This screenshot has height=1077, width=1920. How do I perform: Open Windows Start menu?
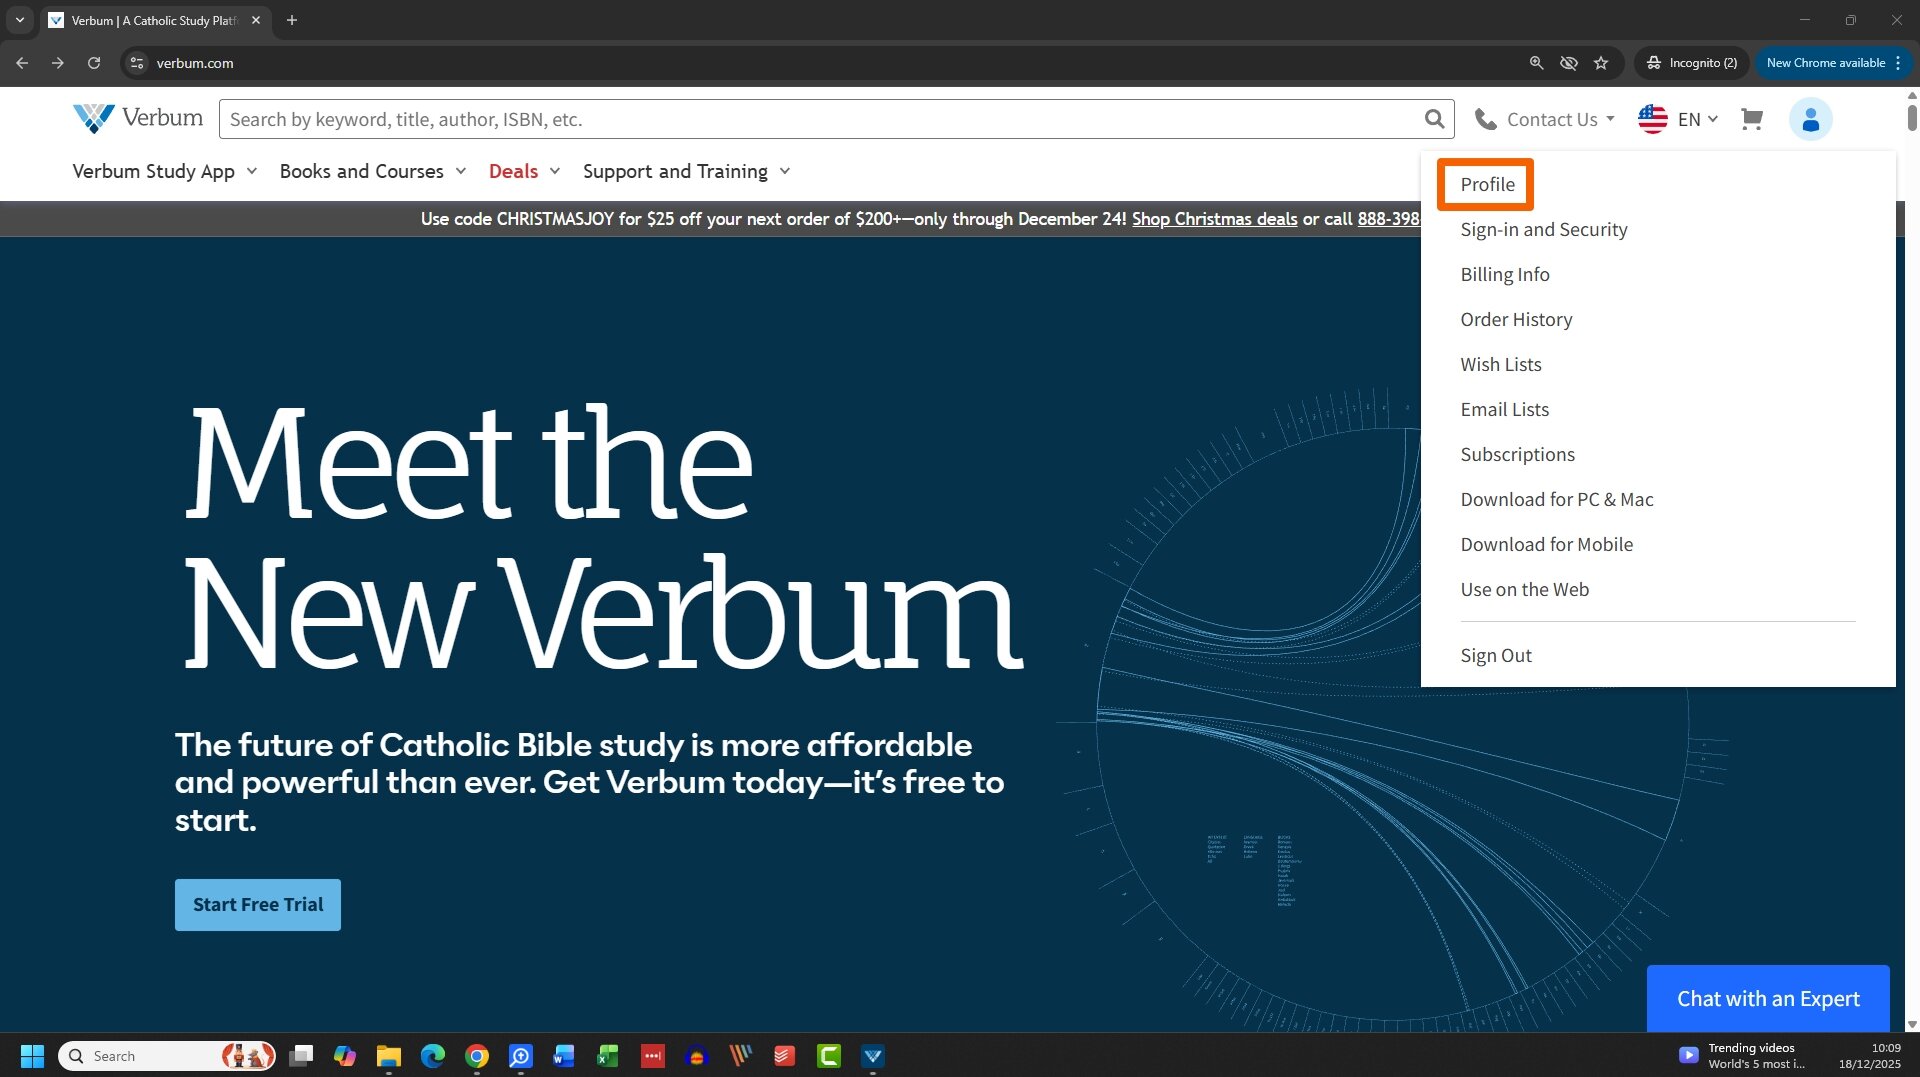click(32, 1056)
